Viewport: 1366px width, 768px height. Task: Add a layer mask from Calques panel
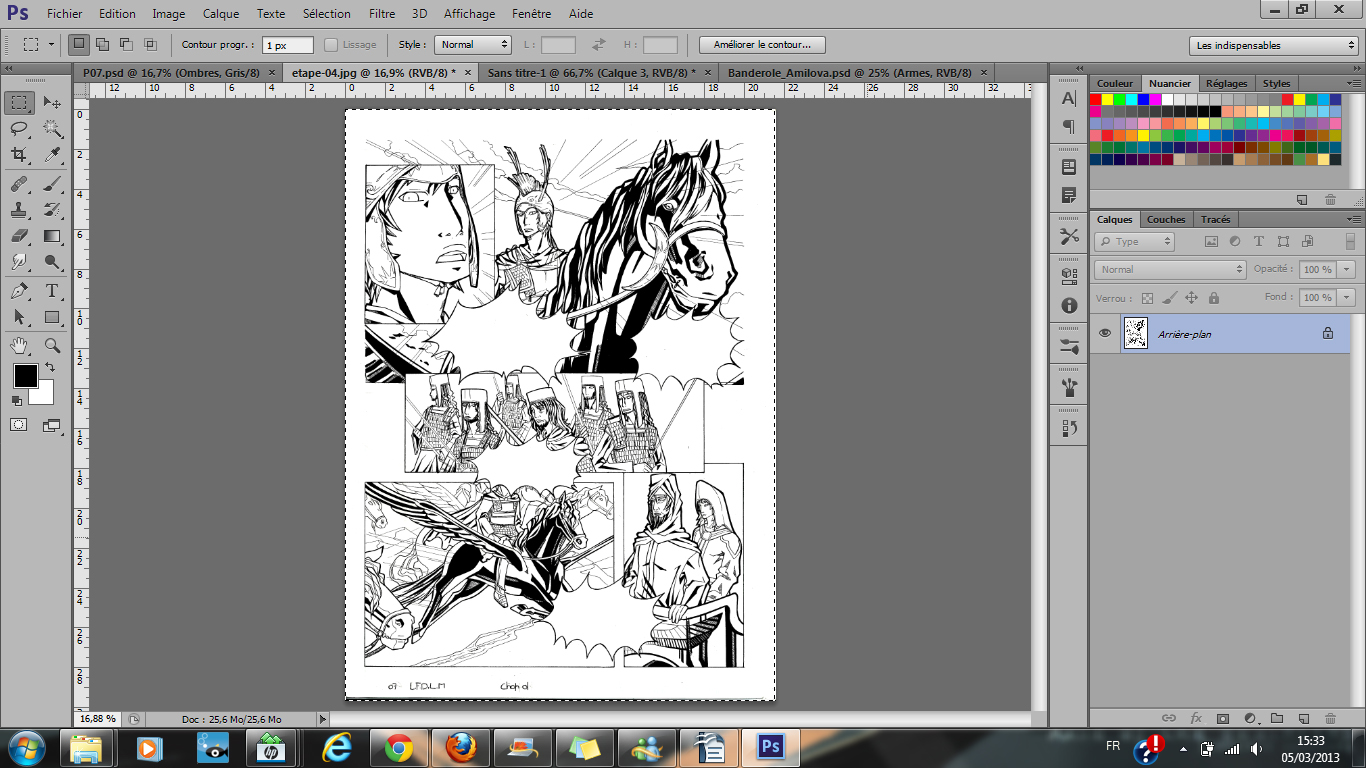pos(1222,718)
